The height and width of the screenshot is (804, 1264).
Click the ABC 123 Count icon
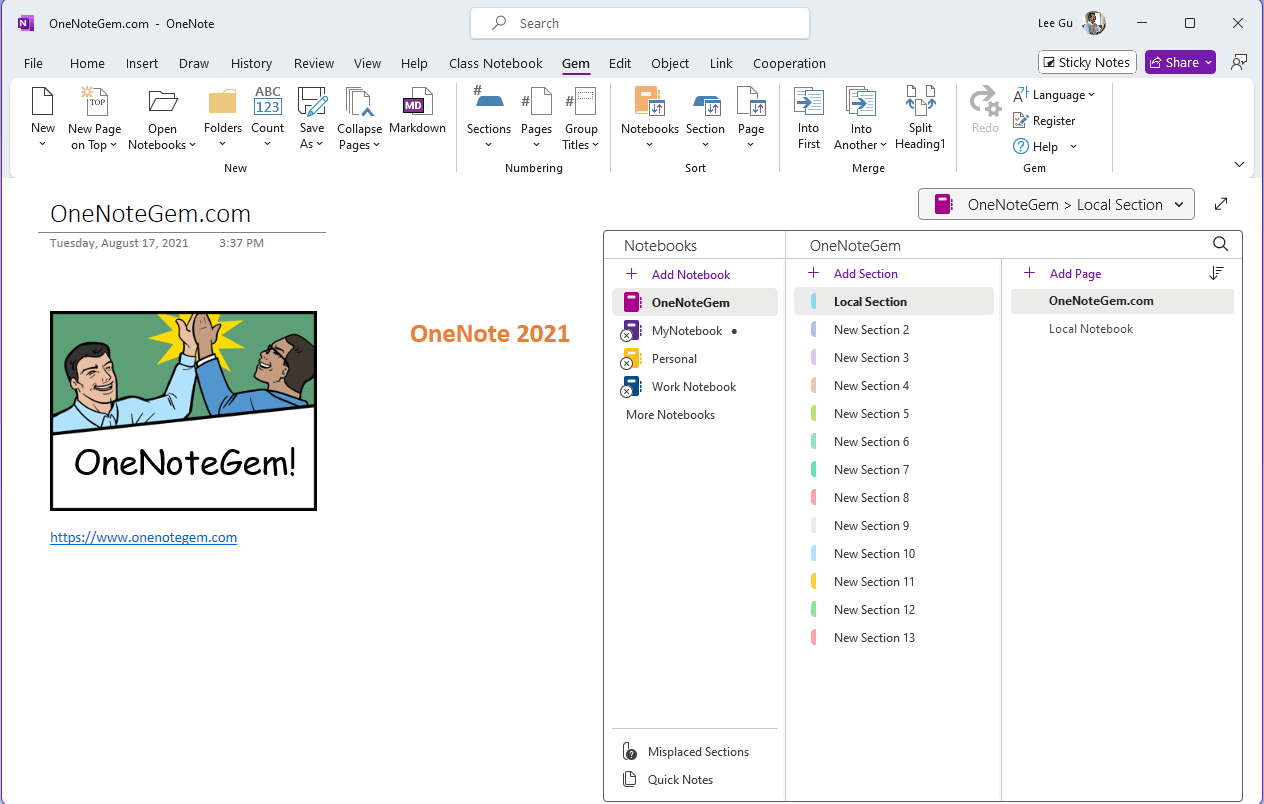pos(268,102)
